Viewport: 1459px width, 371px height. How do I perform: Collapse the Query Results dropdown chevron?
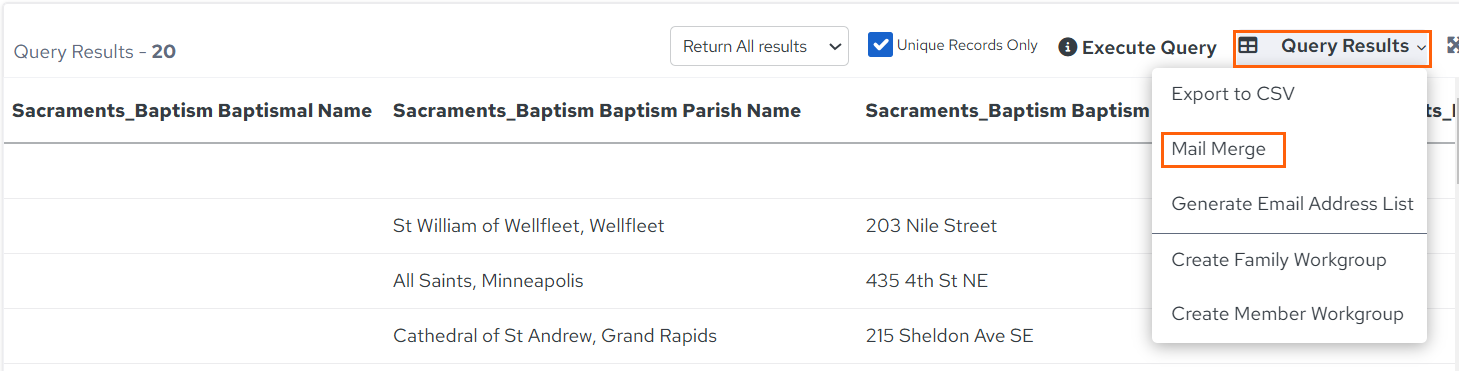click(1421, 47)
